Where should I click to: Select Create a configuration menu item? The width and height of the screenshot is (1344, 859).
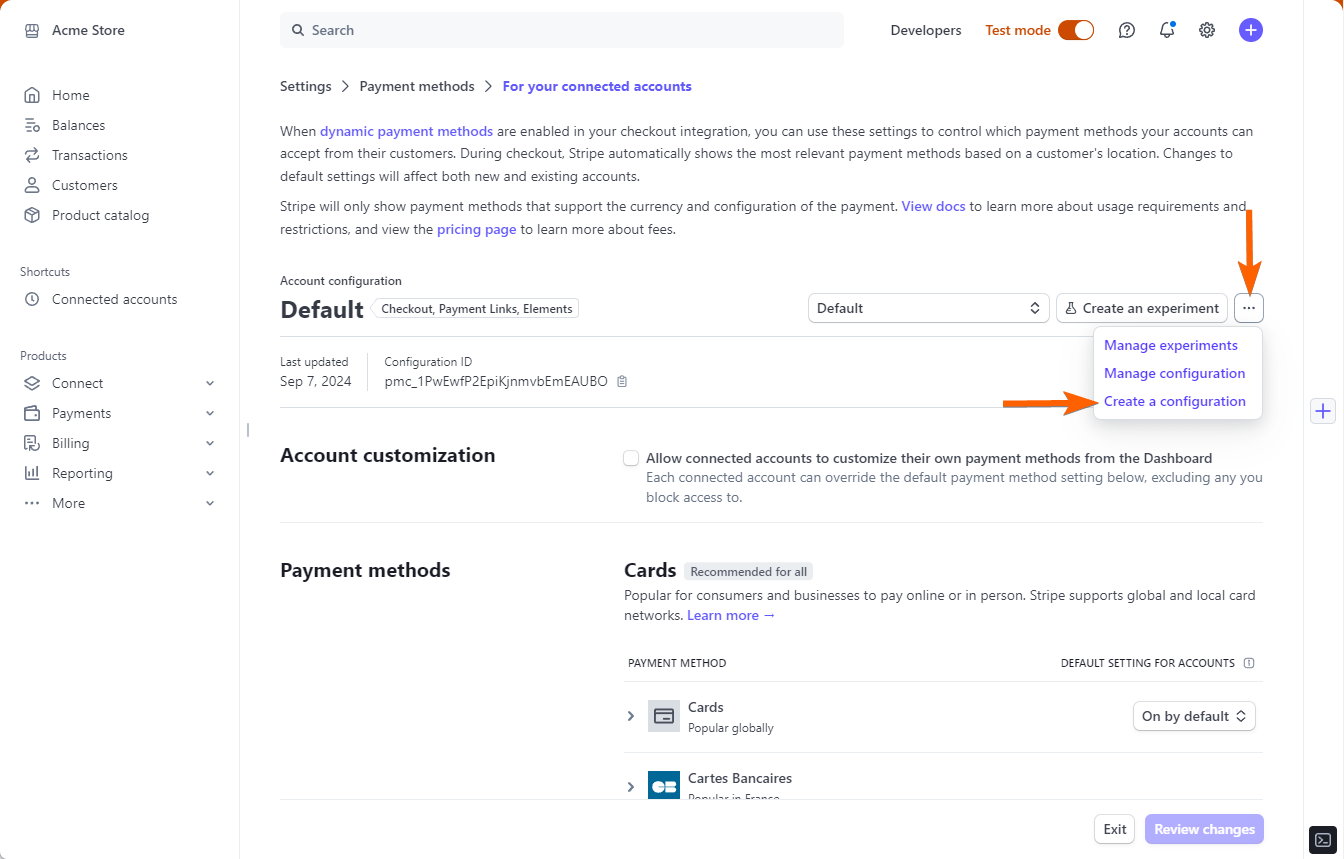click(x=1174, y=401)
